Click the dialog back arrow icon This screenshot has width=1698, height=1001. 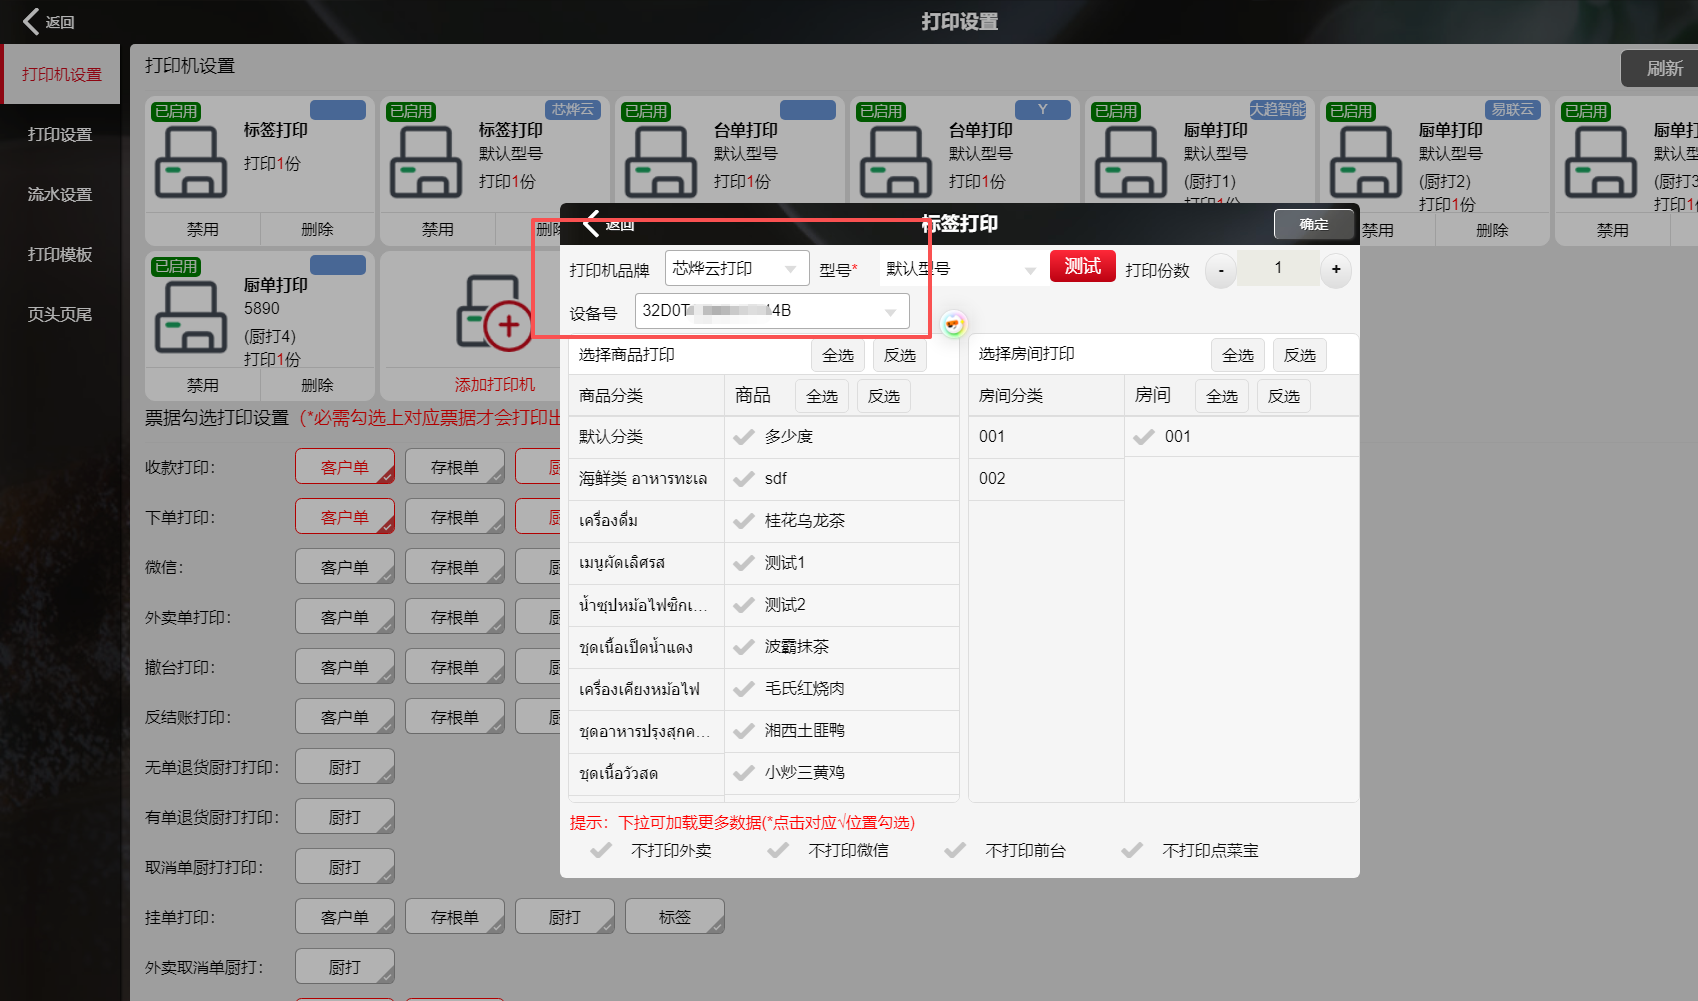591,223
